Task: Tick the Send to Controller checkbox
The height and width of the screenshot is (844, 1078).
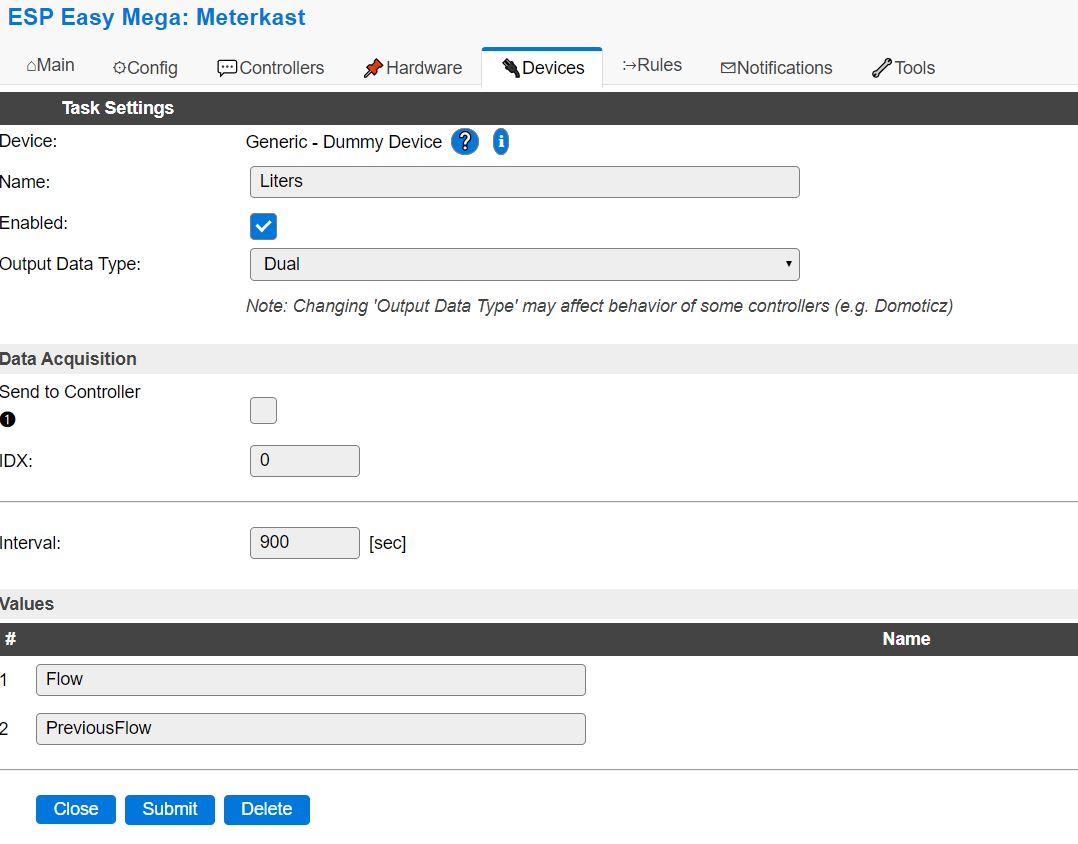Action: (263, 410)
